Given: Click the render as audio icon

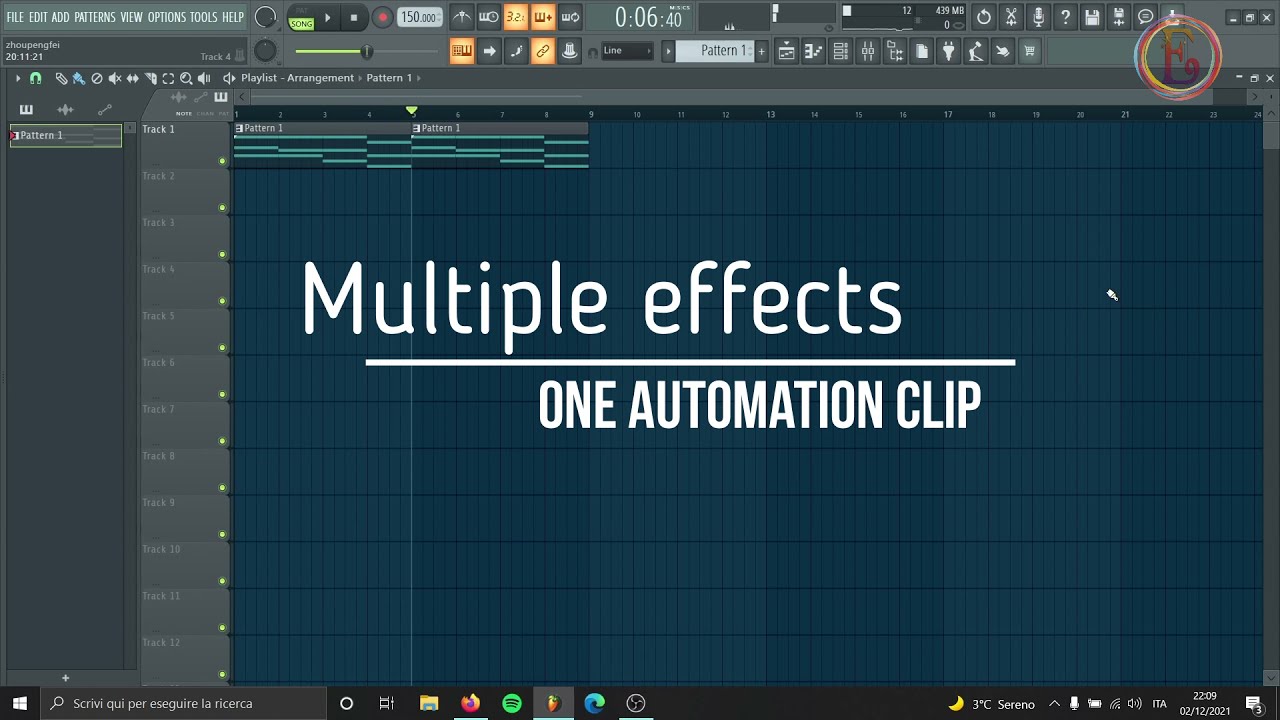Looking at the screenshot, I should point(1119,17).
